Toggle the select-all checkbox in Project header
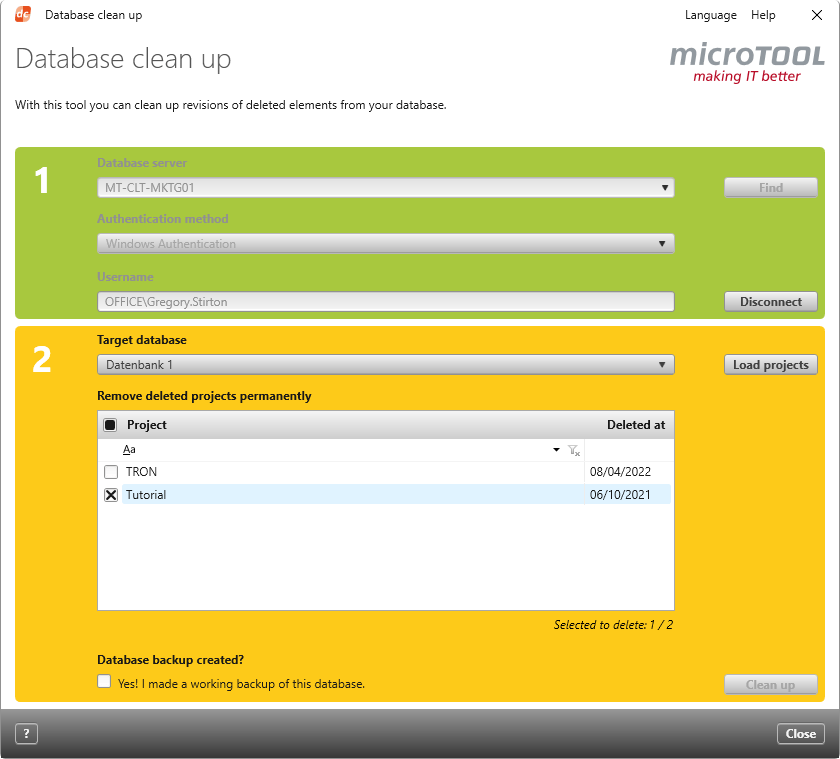 (109, 424)
